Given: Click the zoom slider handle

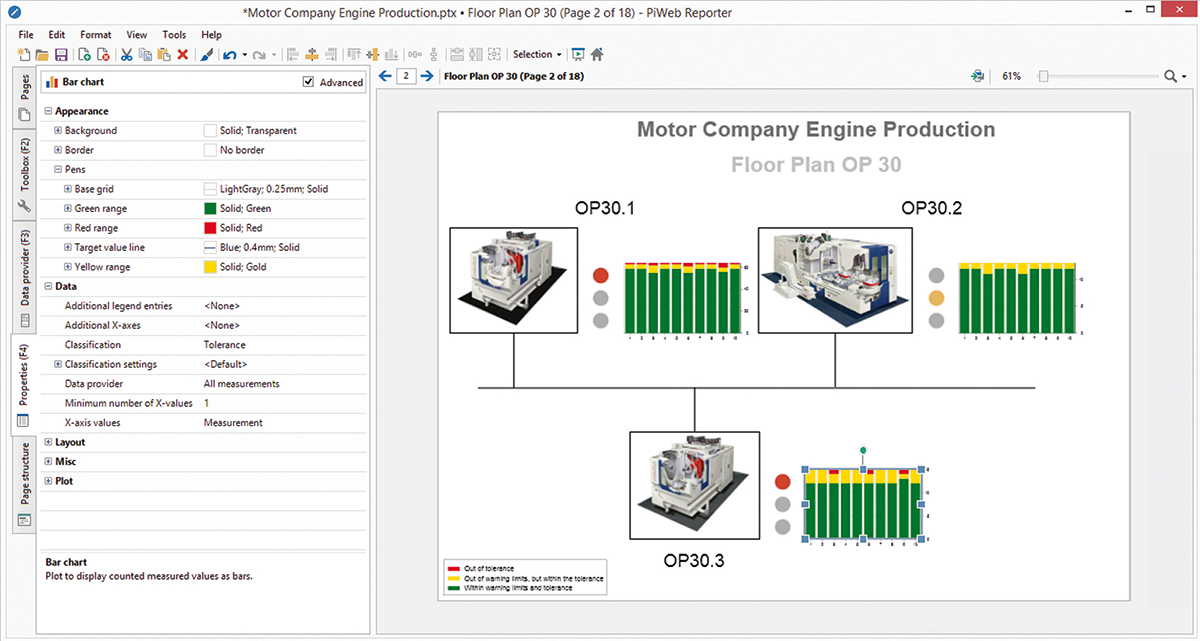Looking at the screenshot, I should 1043,76.
